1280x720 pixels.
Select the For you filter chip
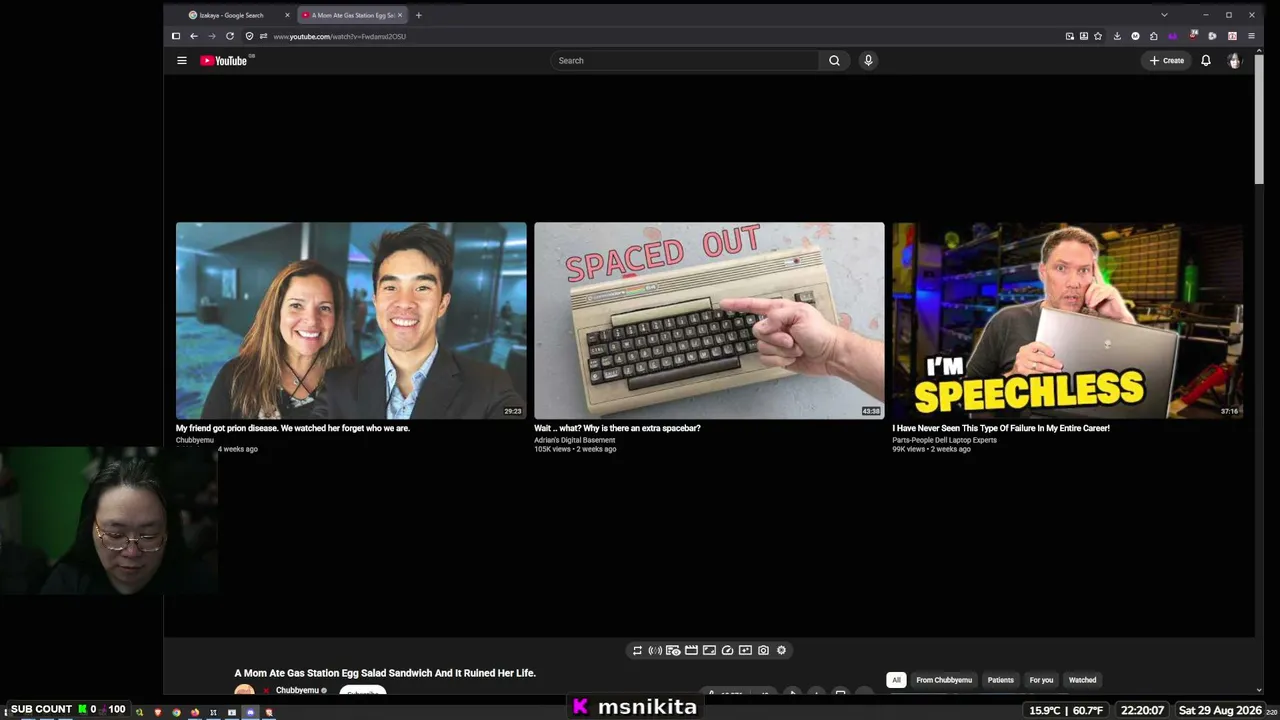[x=1041, y=680]
